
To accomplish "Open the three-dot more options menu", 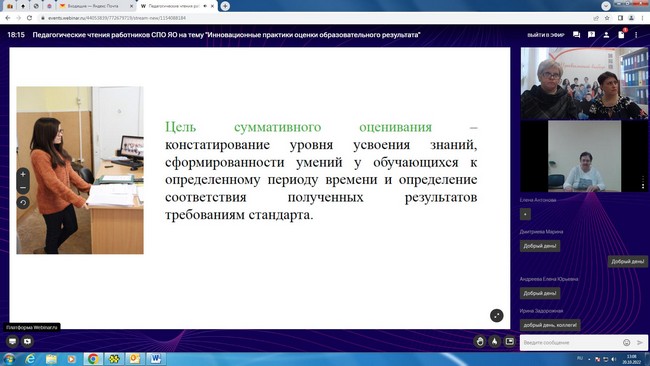I will [x=636, y=35].
